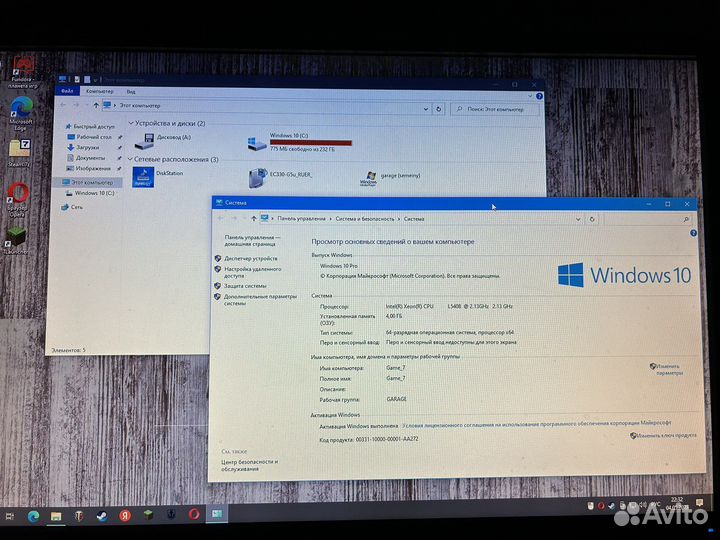Open the 'Файл' menu in Explorer
The width and height of the screenshot is (720, 540).
point(67,90)
